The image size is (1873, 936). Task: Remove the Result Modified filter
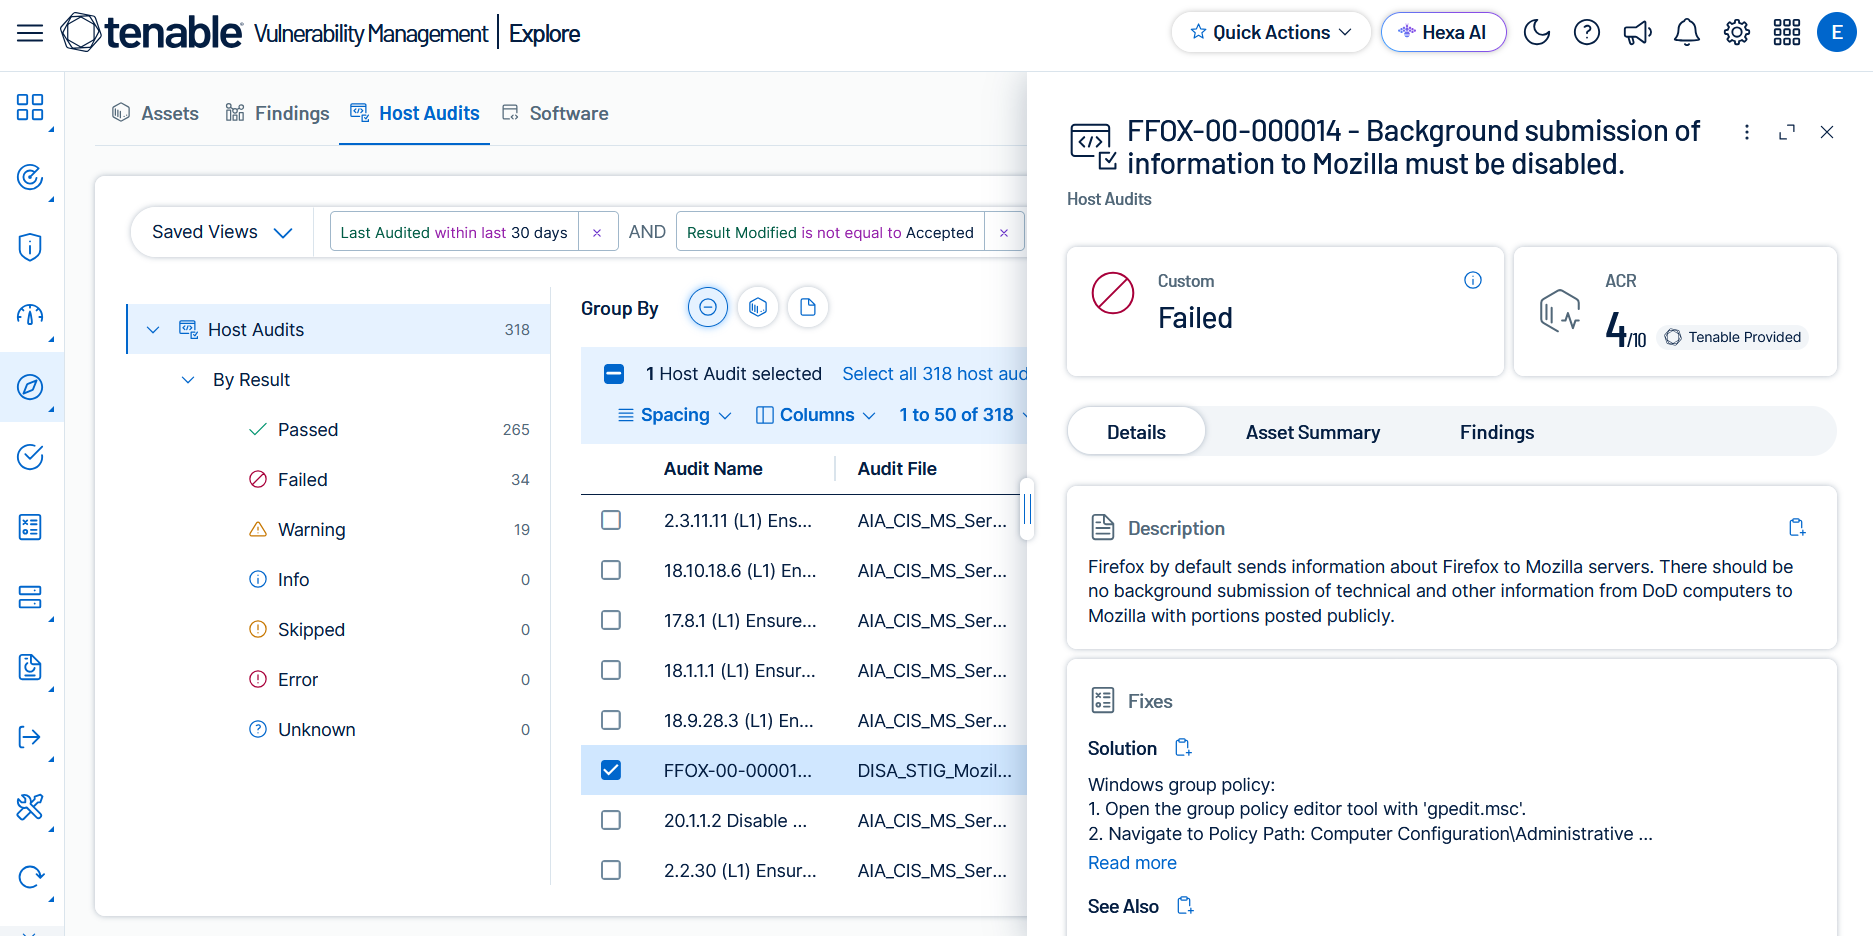pos(1004,232)
